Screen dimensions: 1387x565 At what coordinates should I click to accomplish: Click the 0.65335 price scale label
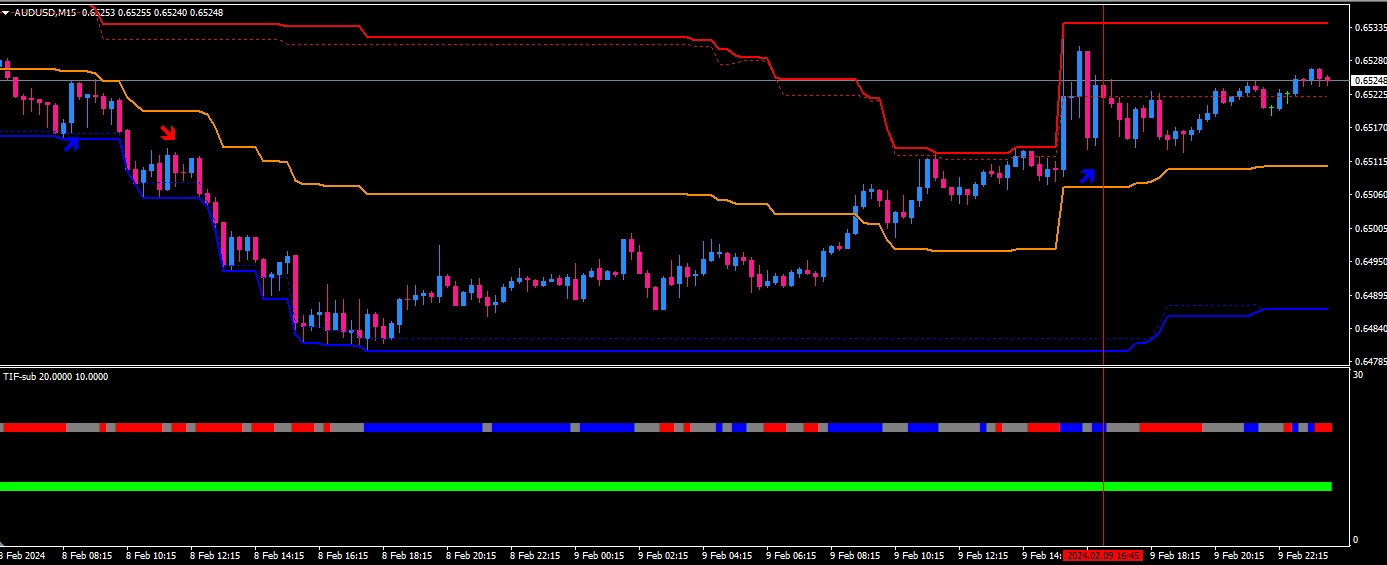tap(1369, 28)
